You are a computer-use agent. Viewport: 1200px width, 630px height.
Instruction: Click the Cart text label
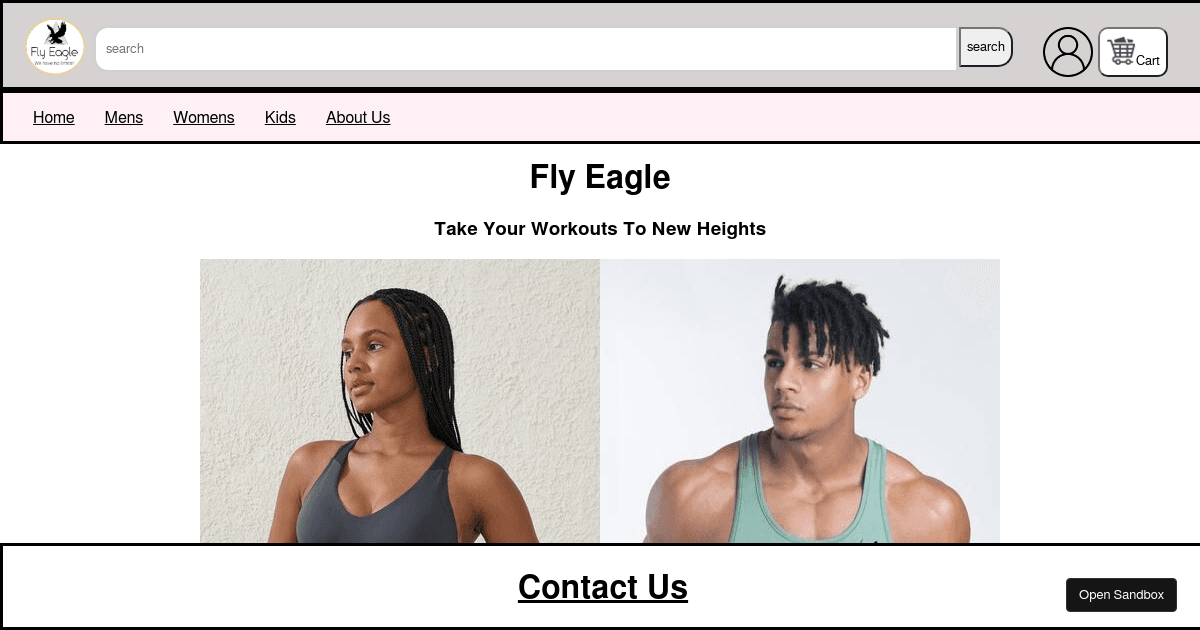1148,61
